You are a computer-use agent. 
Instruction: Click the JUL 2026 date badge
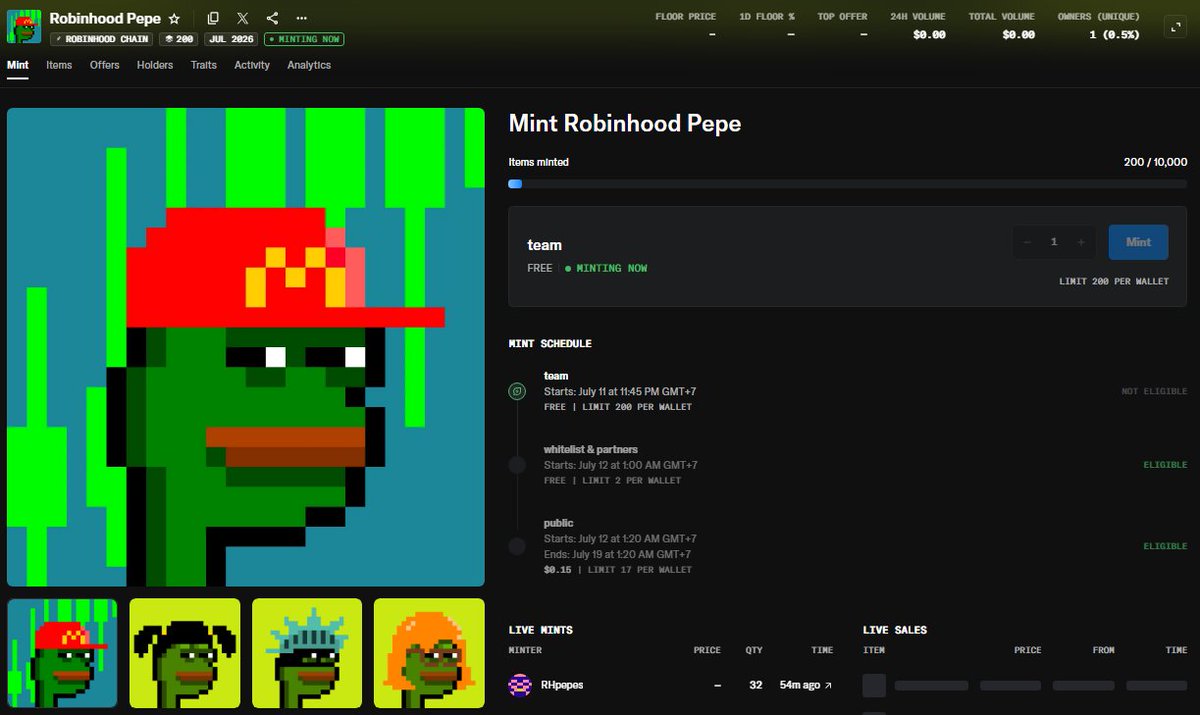tap(232, 39)
